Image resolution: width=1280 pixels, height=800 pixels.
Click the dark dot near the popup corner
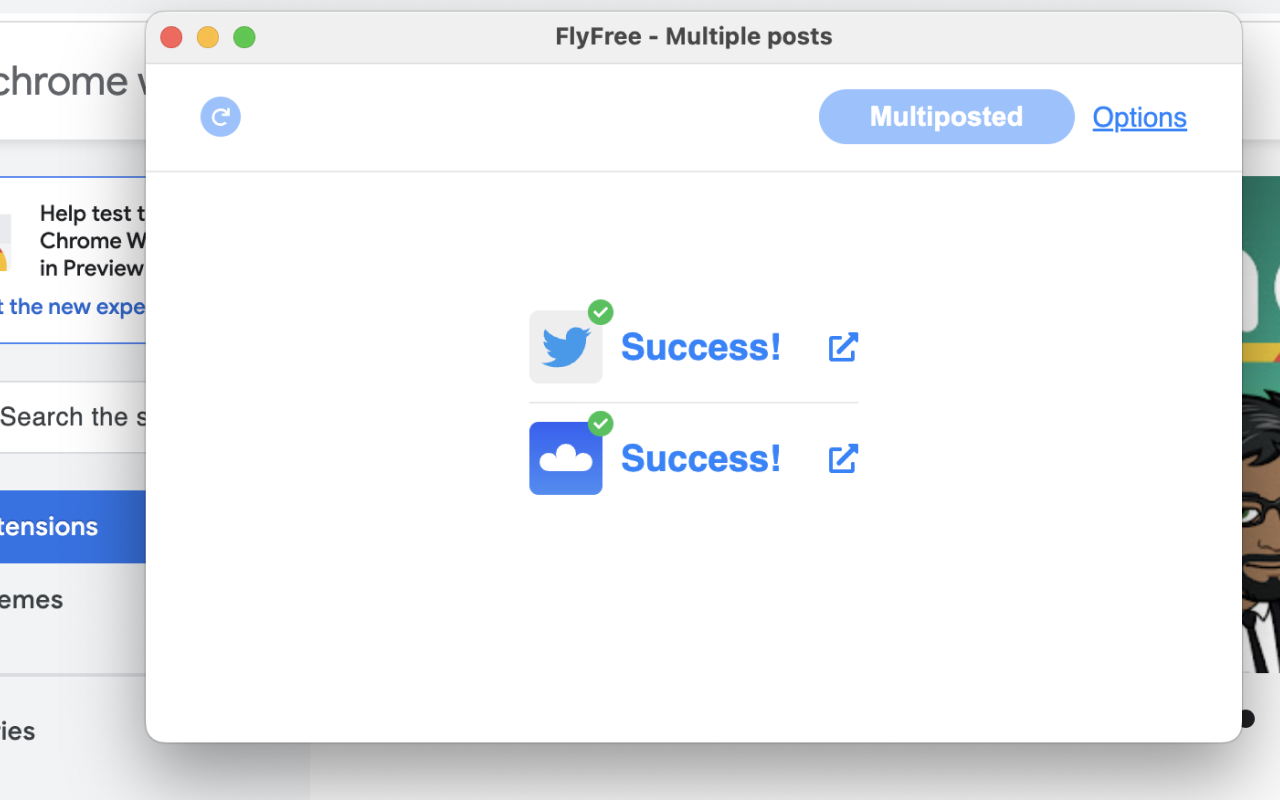[1248, 718]
